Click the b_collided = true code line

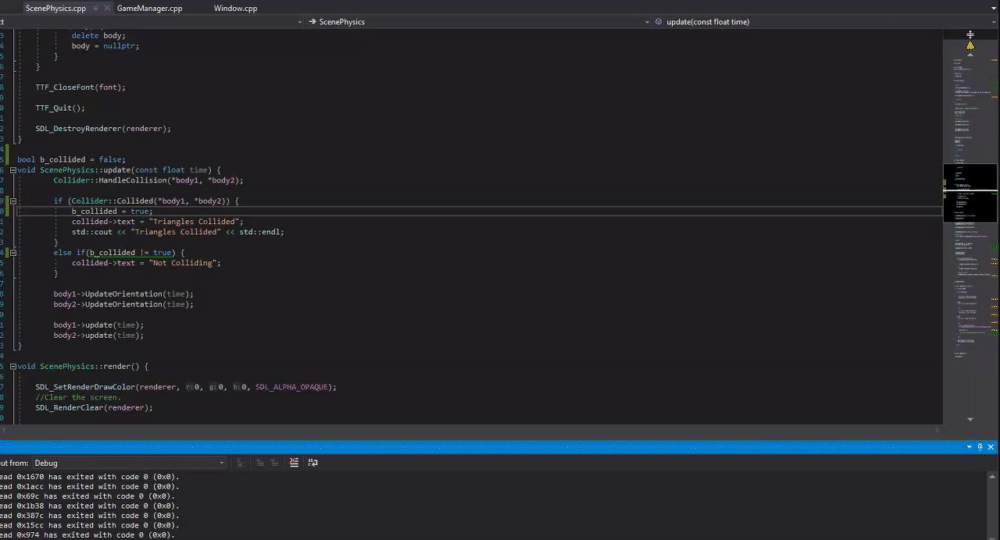pyautogui.click(x=111, y=211)
